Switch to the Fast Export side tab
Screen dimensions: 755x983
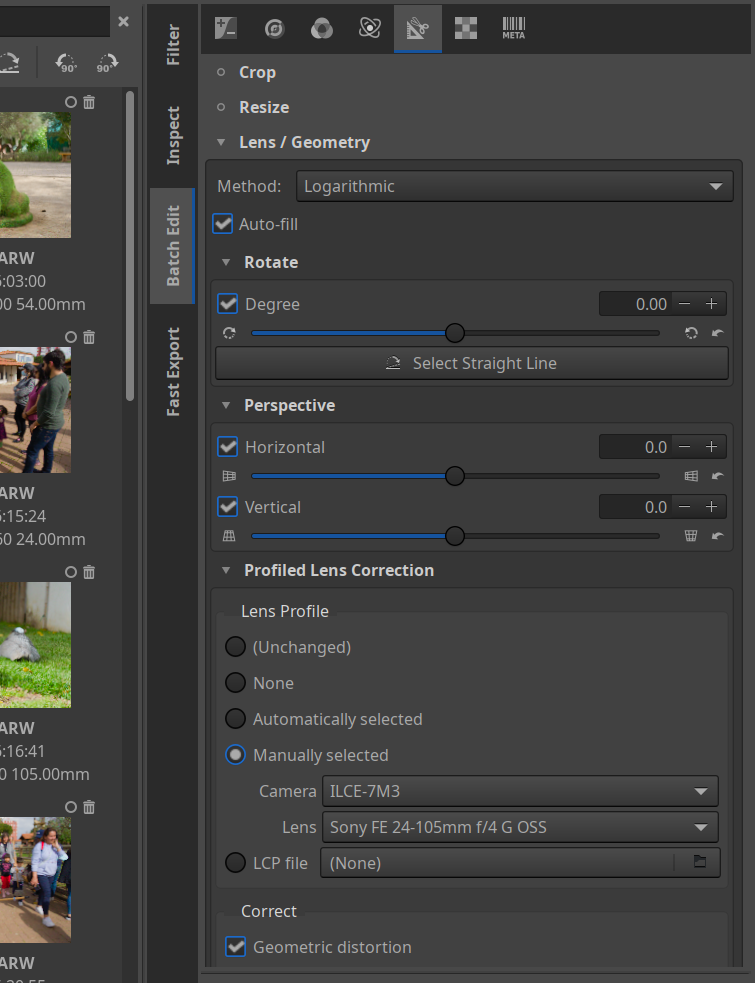tap(173, 372)
